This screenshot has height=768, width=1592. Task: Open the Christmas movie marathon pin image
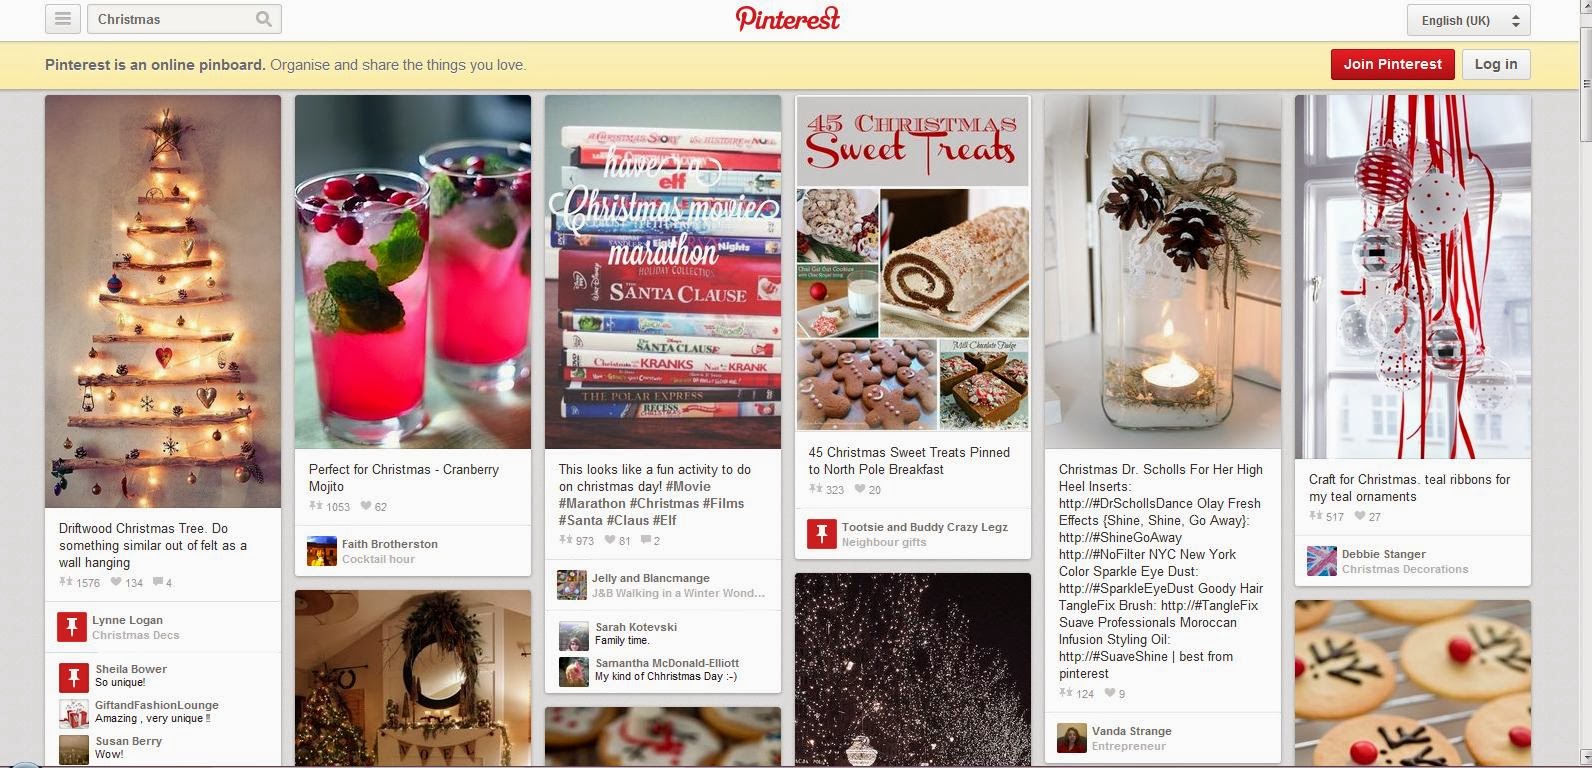[663, 272]
